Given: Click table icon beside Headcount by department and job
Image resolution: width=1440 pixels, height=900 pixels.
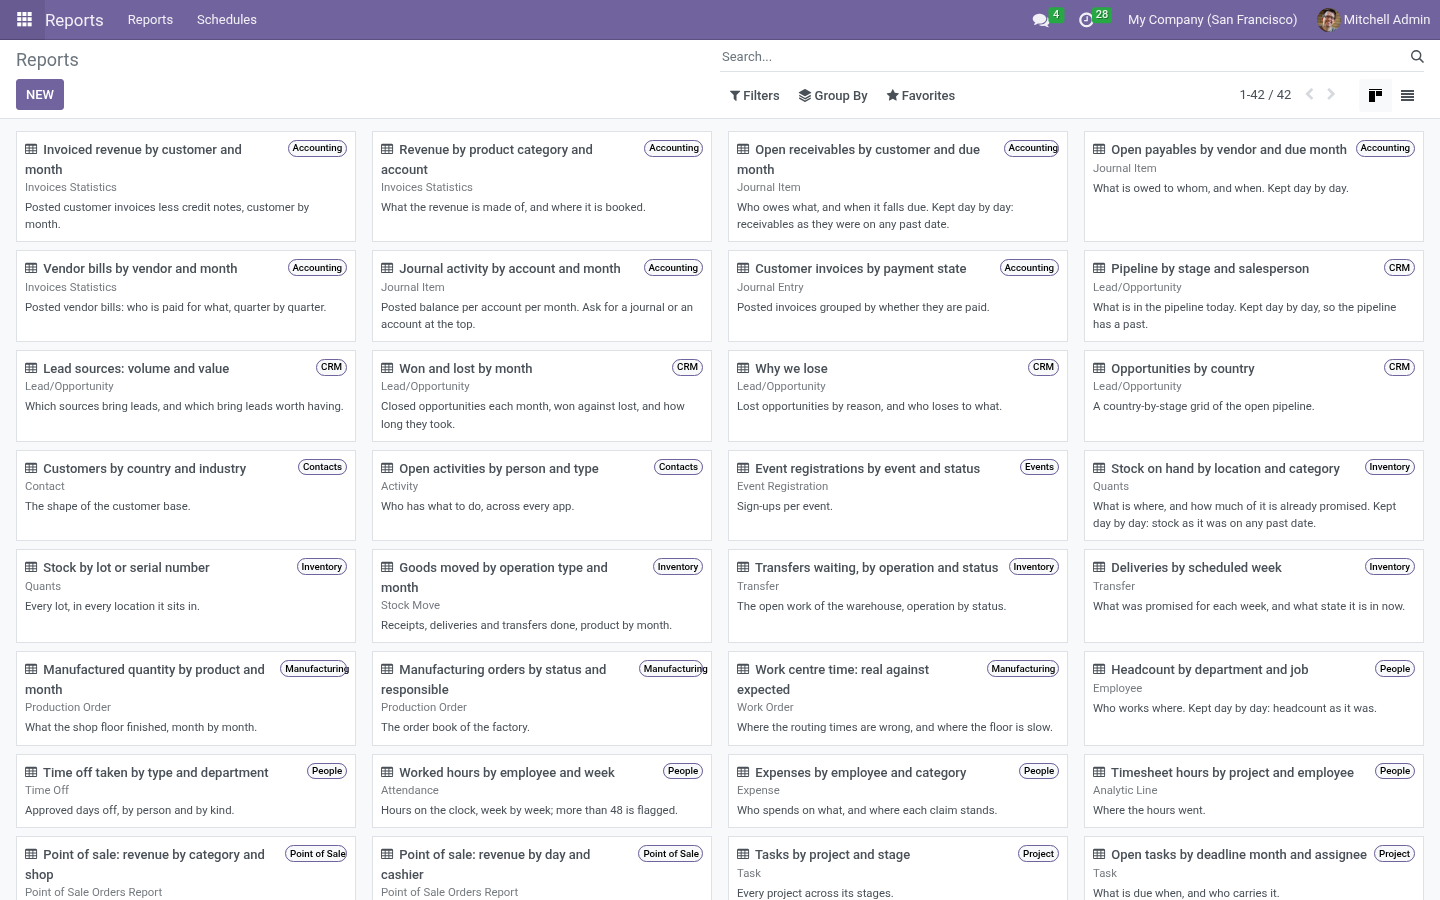Looking at the screenshot, I should click(x=1099, y=669).
